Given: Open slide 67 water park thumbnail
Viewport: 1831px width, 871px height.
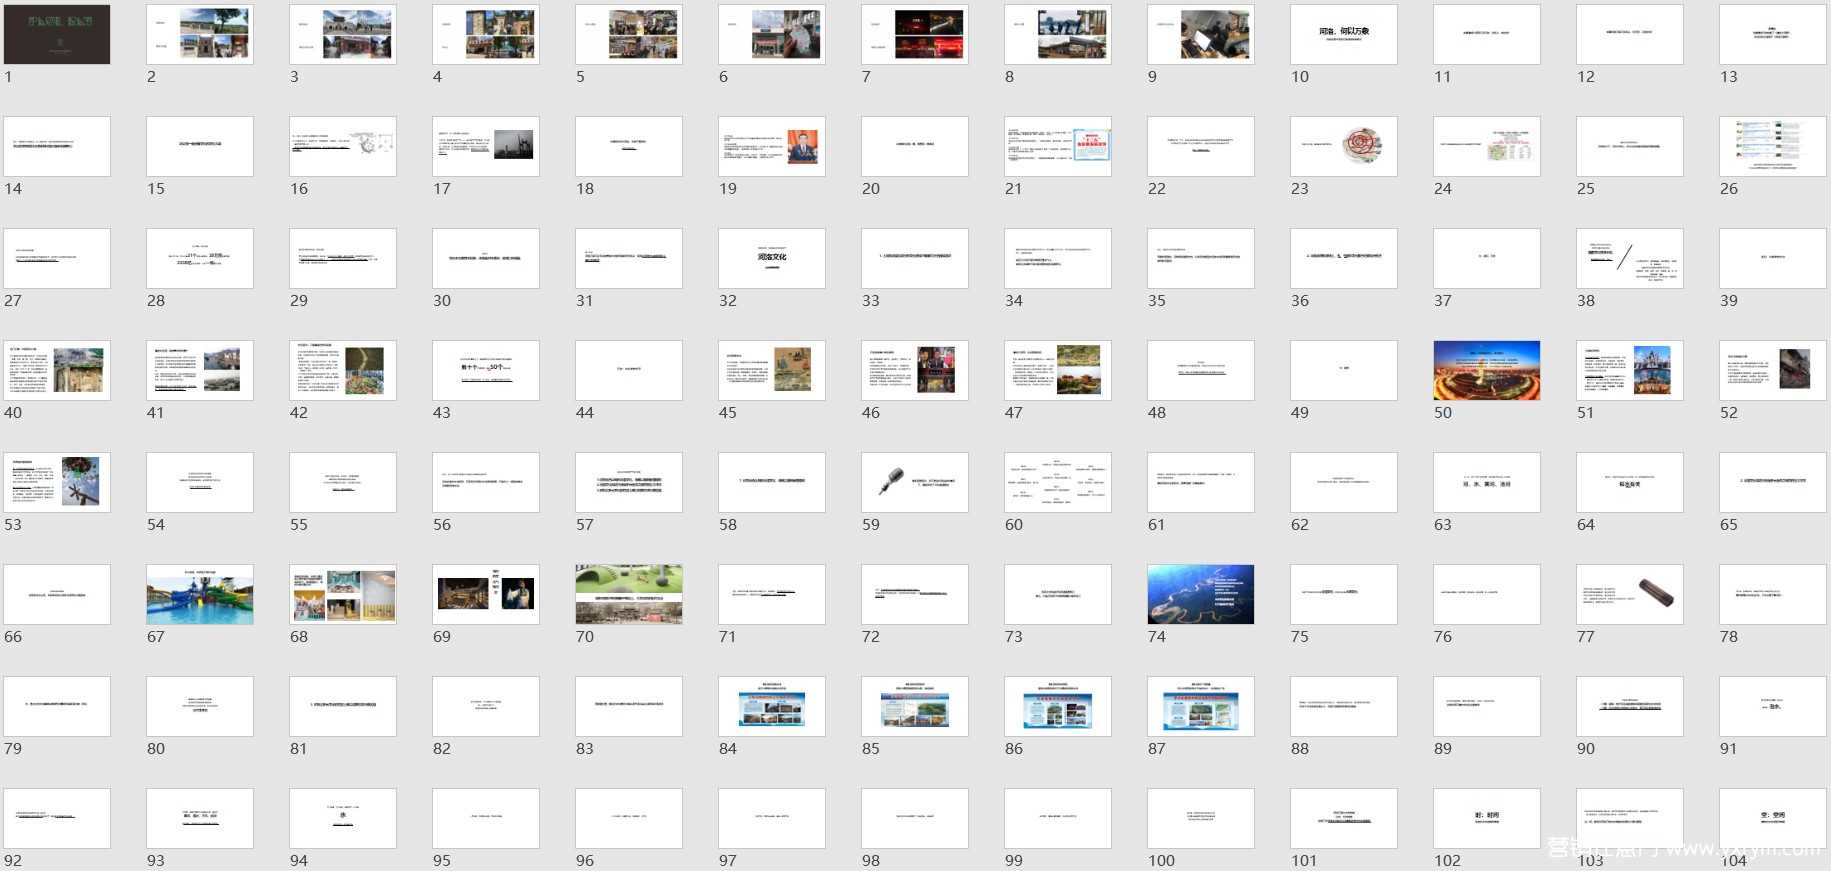Looking at the screenshot, I should [x=200, y=594].
